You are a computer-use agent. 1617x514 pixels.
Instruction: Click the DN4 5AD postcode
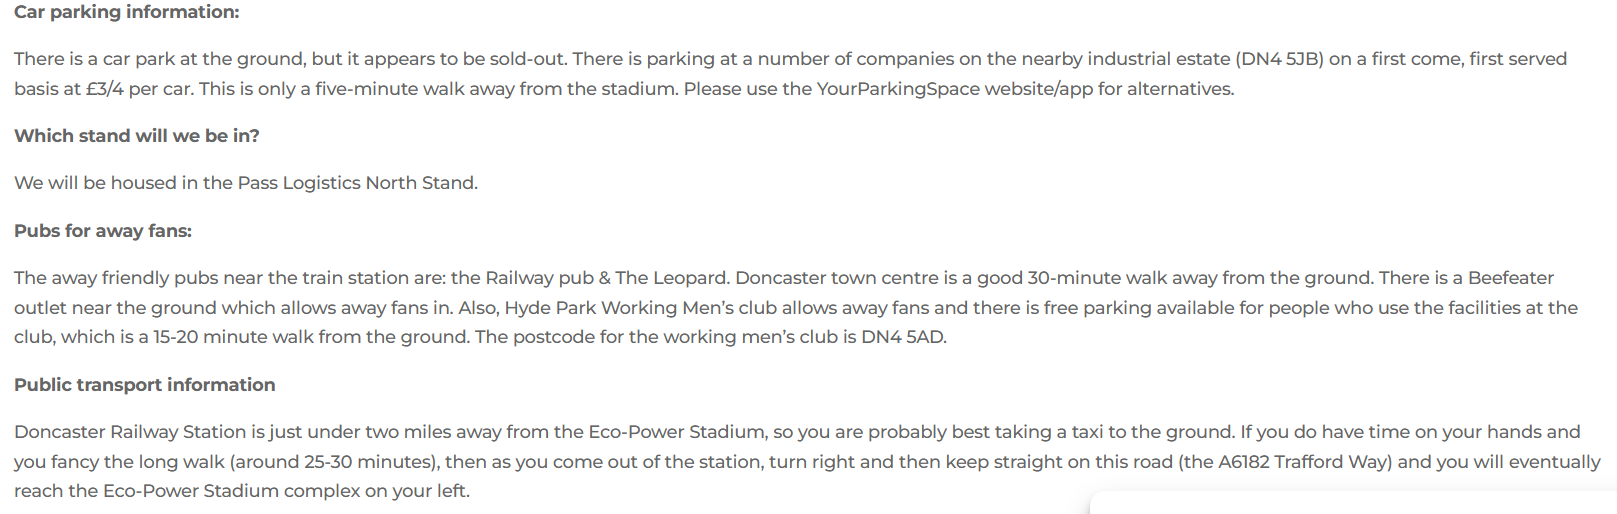[x=902, y=337]
